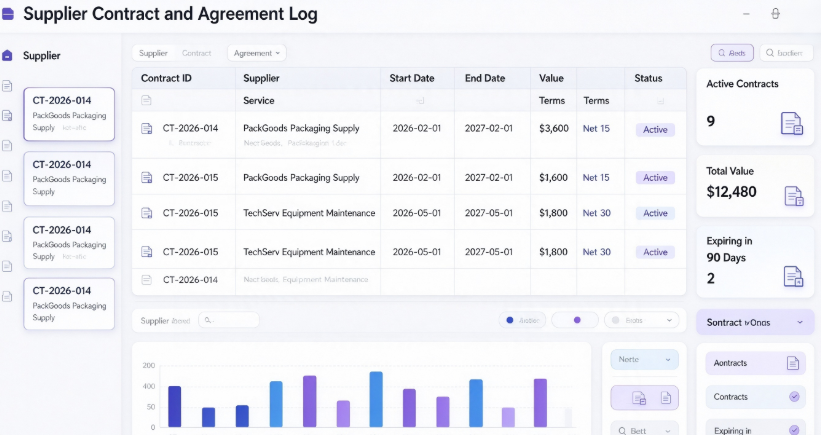The height and width of the screenshot is (435, 821).
Task: Click the $1,600 value cell
Action: pos(553,177)
